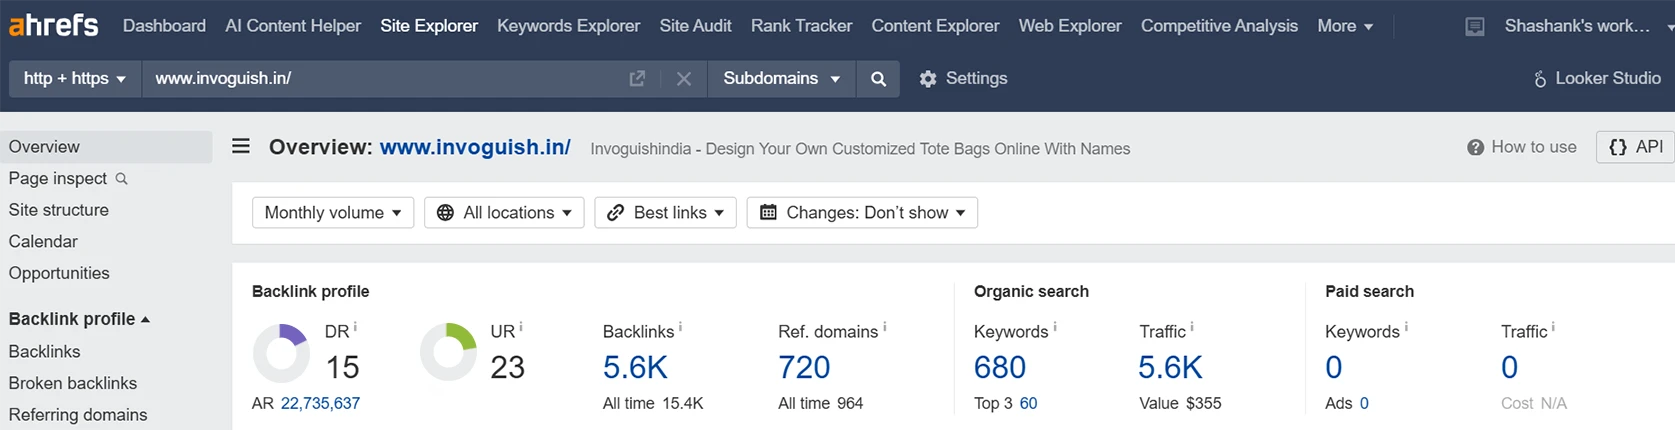
Task: Expand the All locations dropdown
Action: coord(504,213)
